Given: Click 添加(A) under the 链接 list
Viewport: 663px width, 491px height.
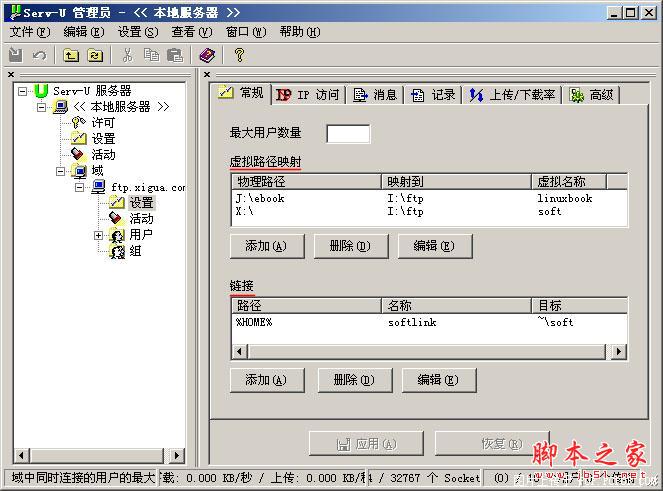Looking at the screenshot, I should pos(267,380).
